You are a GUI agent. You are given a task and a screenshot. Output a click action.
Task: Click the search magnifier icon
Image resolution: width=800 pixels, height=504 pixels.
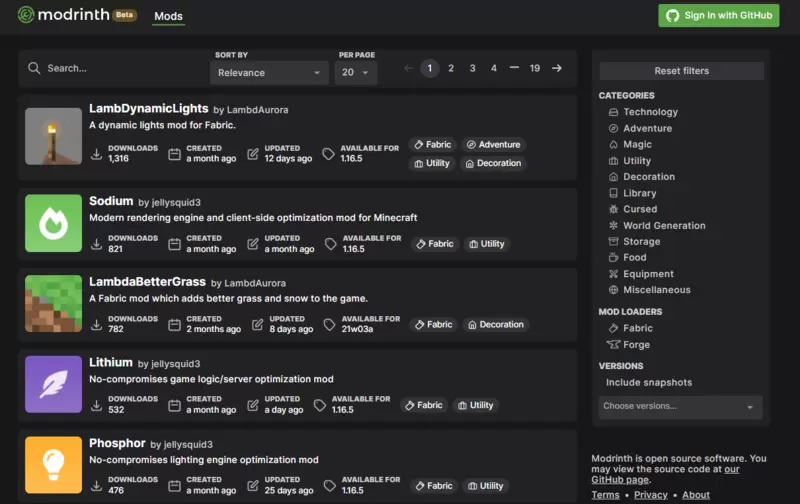(x=34, y=68)
